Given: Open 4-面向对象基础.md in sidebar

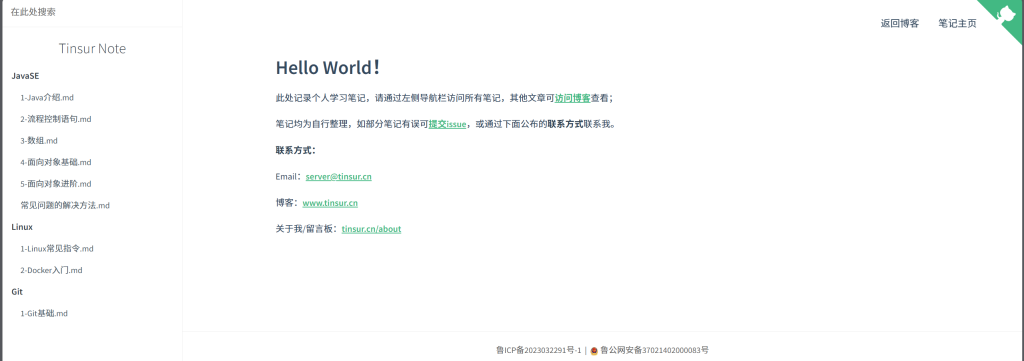Looking at the screenshot, I should (56, 162).
